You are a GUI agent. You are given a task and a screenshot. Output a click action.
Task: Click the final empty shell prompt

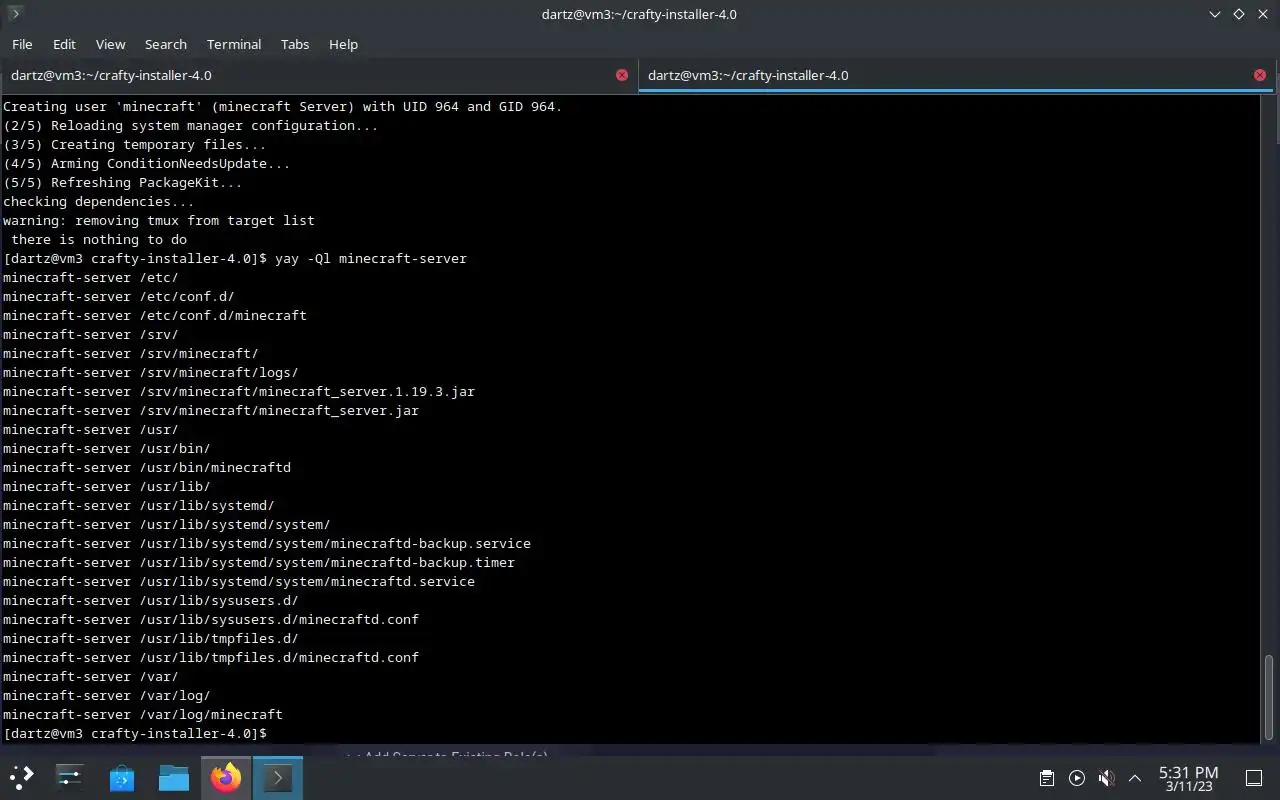pyautogui.click(x=135, y=733)
